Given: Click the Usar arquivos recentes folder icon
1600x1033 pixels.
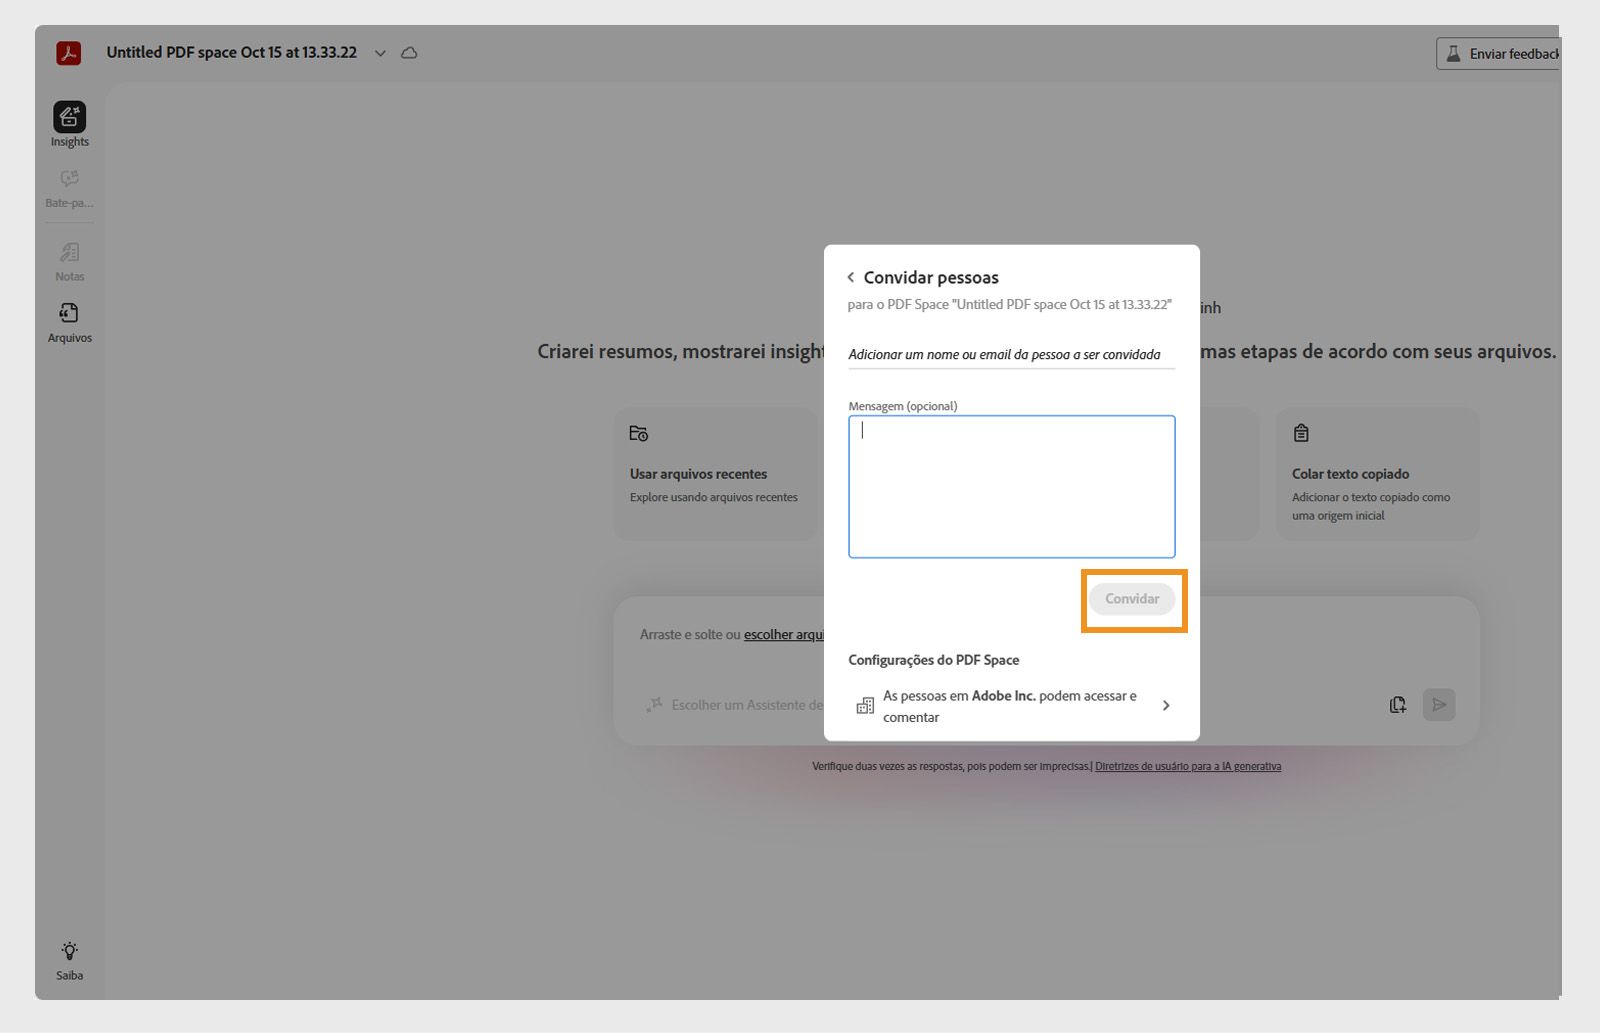Looking at the screenshot, I should tap(638, 433).
